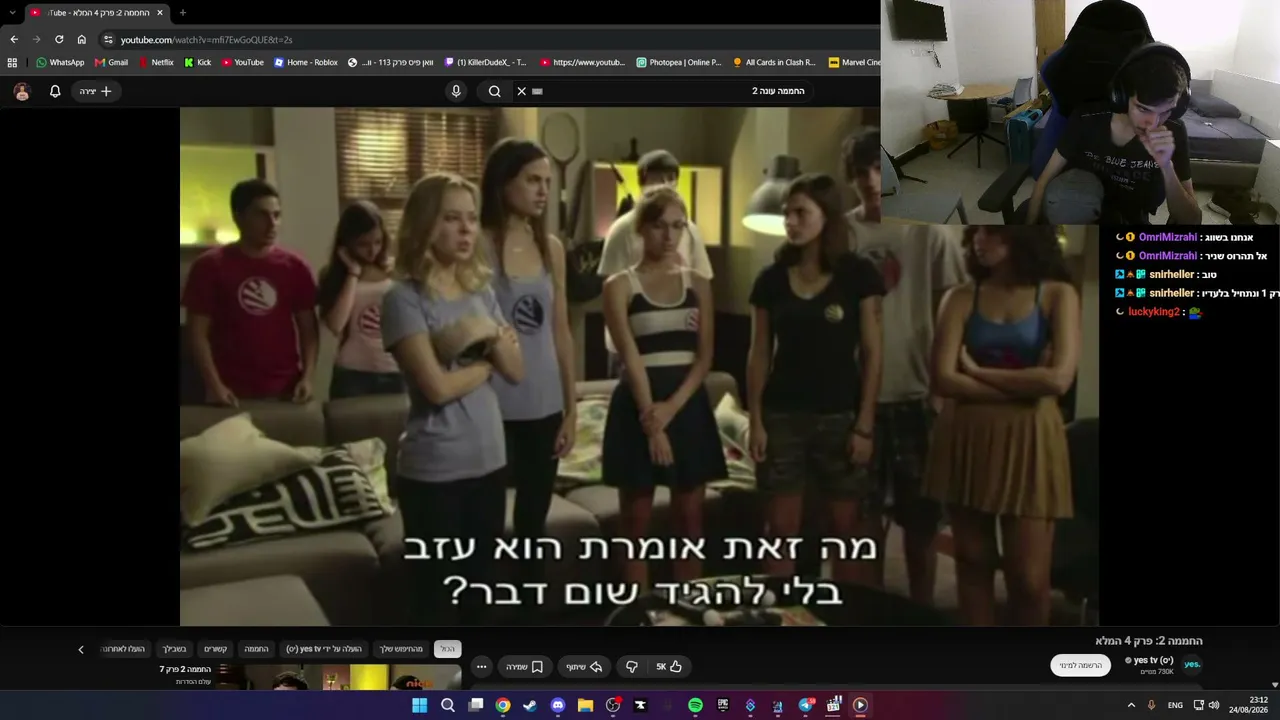1280x720 pixels.
Task: Focus the address bar showing youtube.com/watch
Action: coord(490,39)
